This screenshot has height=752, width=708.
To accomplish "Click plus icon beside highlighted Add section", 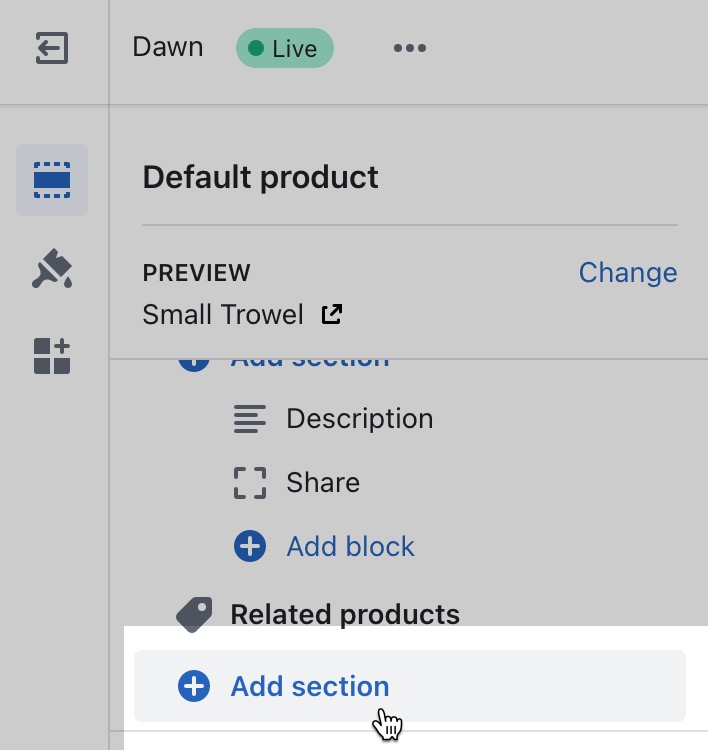I will point(194,686).
